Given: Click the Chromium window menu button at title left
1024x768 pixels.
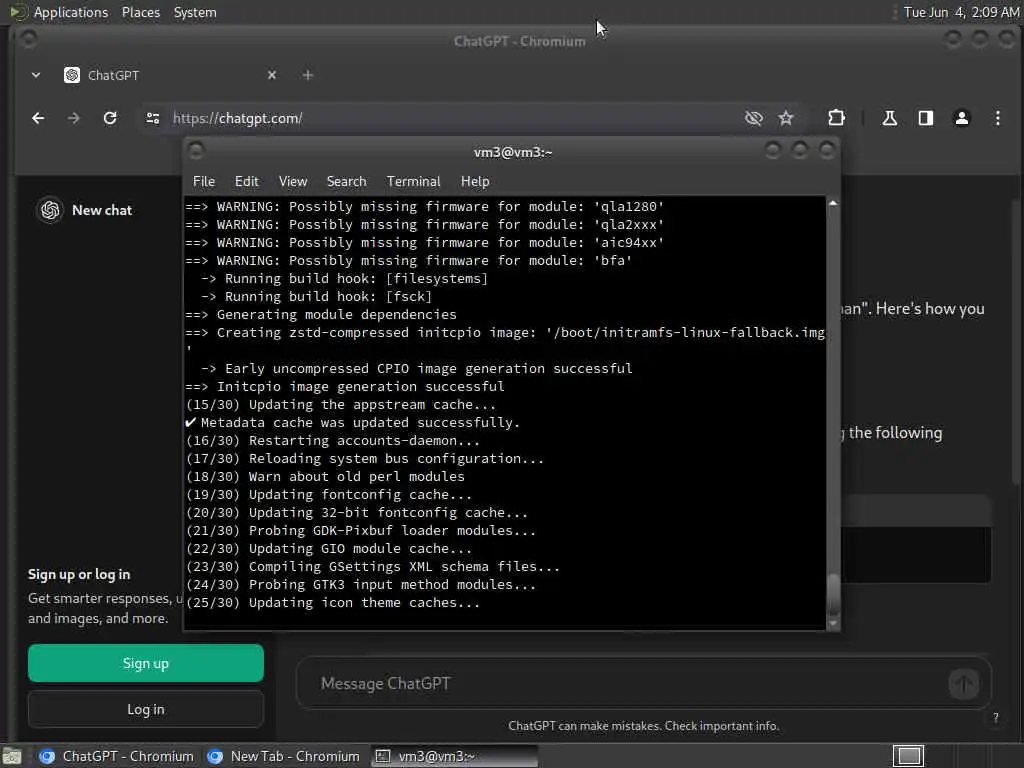Looking at the screenshot, I should (x=28, y=39).
